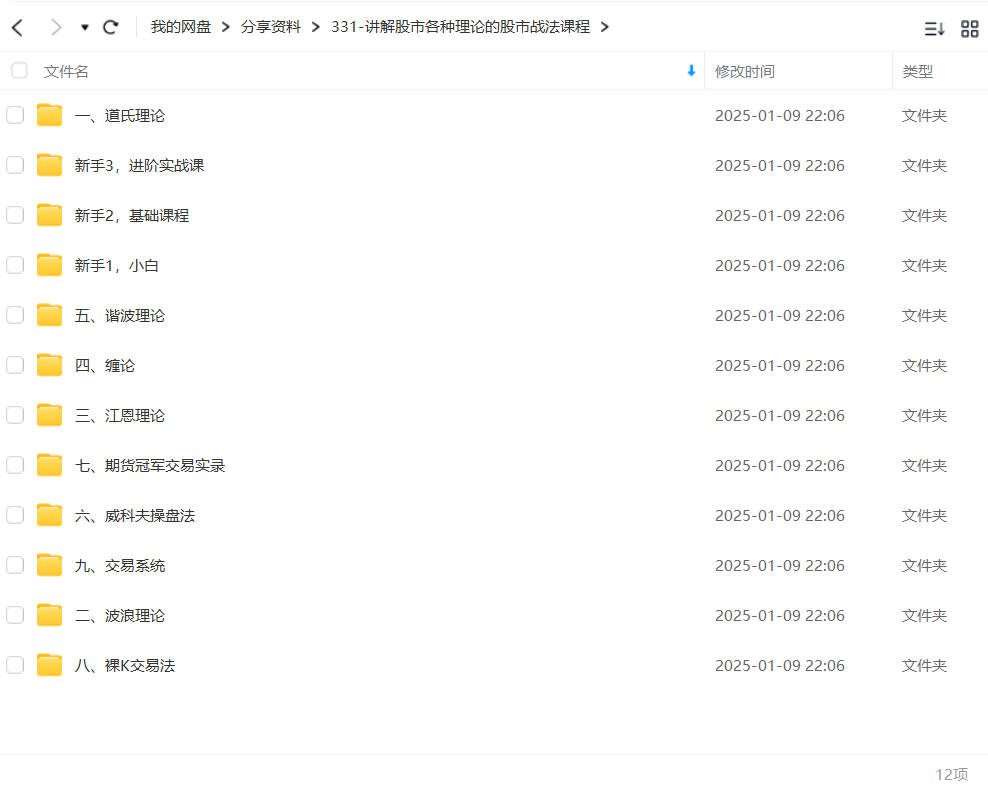The width and height of the screenshot is (988, 790).
Task: Click folder icon of 新手2，基础课程
Action: tap(49, 215)
